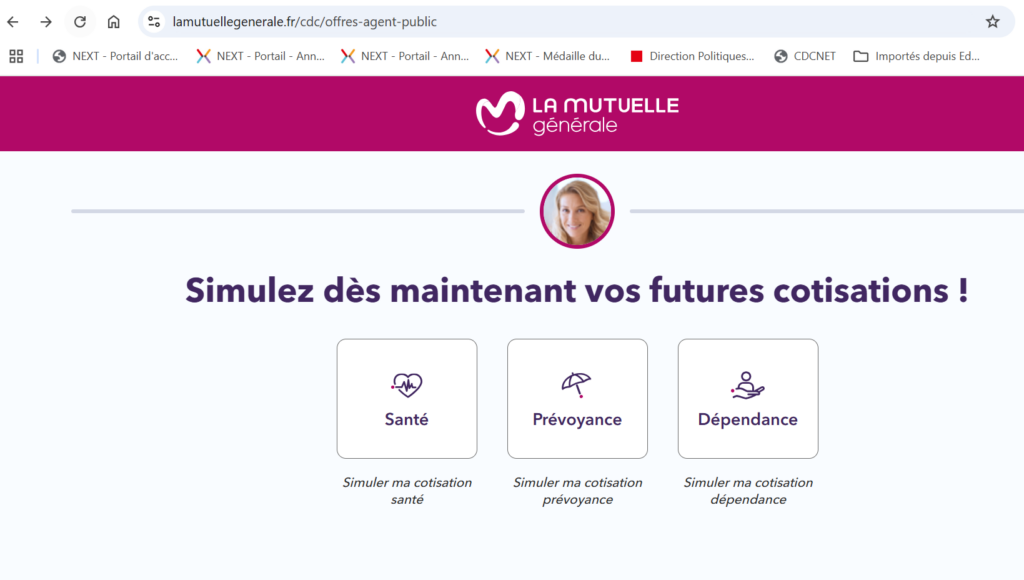Click the Prévoyance umbrella icon

577,385
